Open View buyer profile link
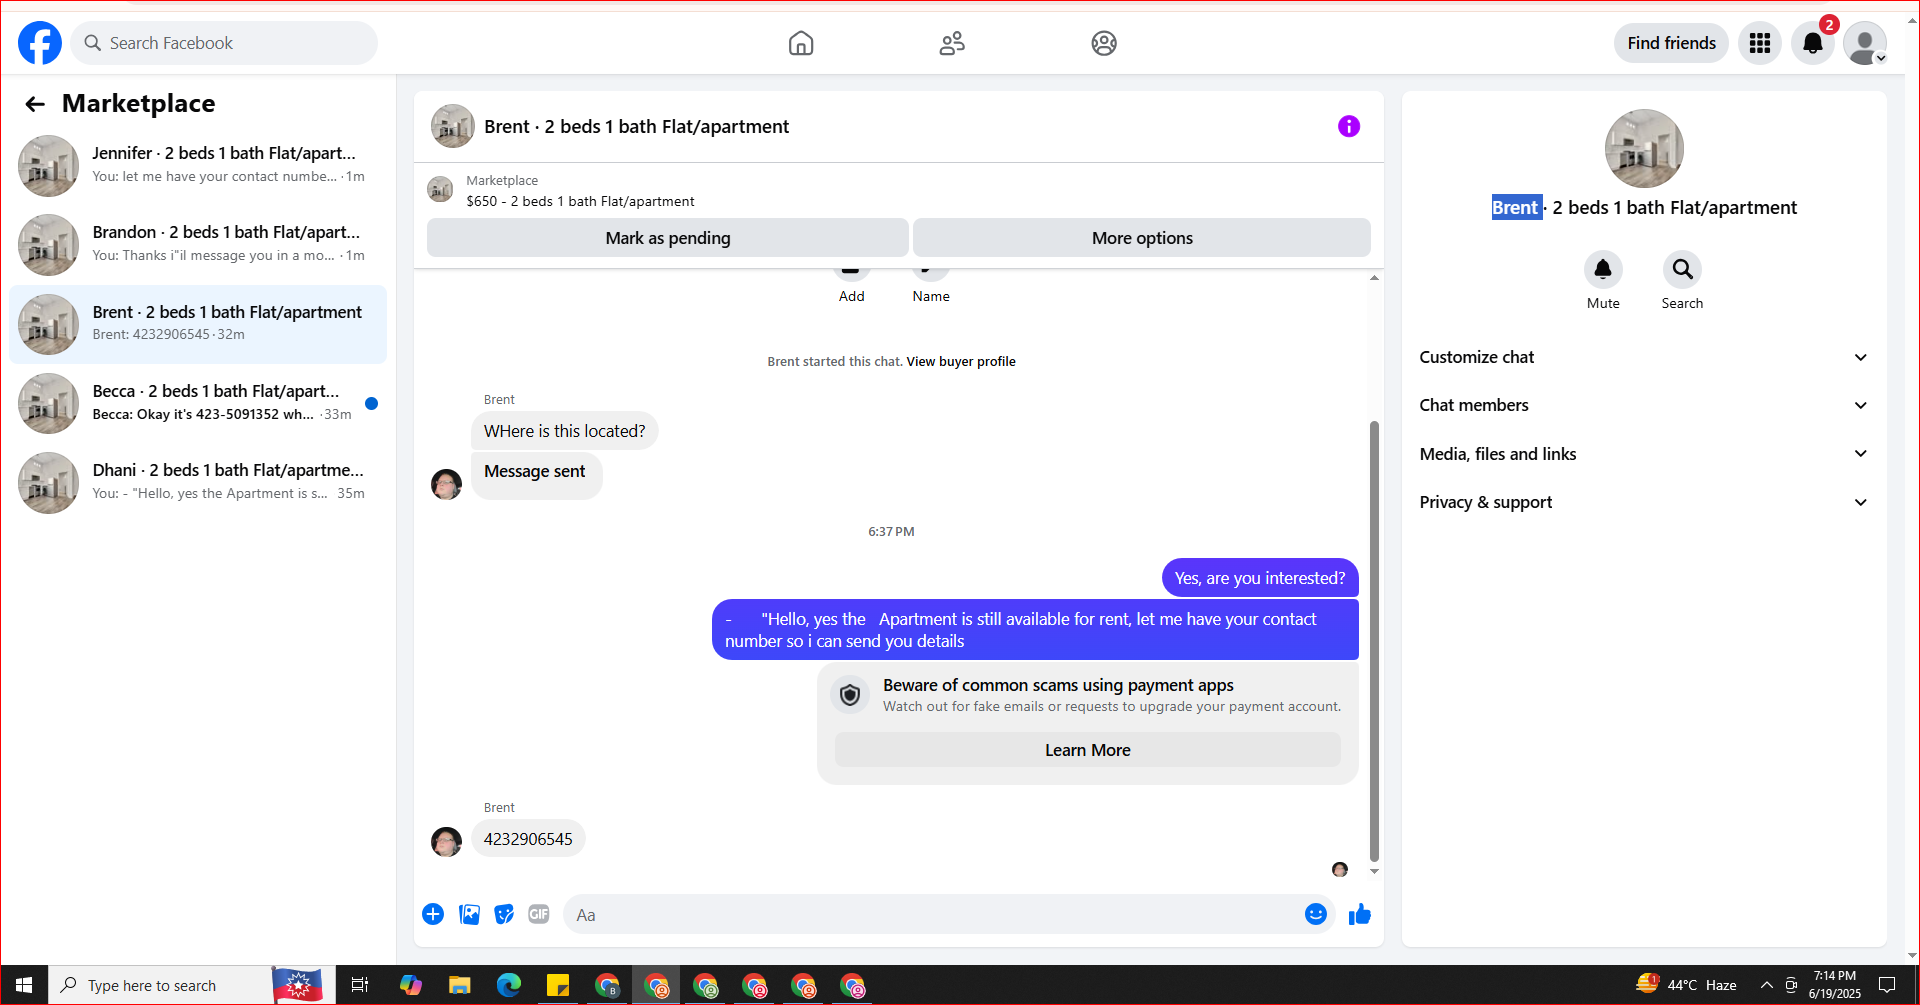This screenshot has width=1920, height=1005. click(x=961, y=362)
